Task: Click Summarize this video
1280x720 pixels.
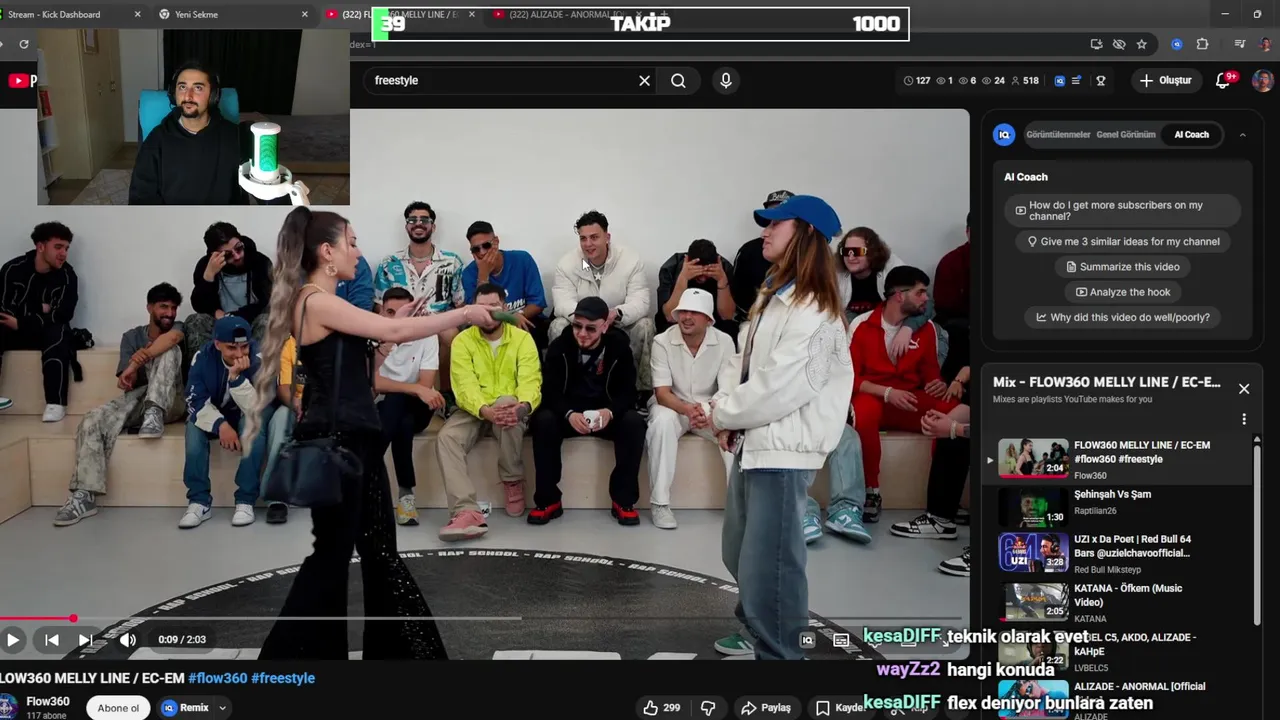Action: (x=1122, y=267)
